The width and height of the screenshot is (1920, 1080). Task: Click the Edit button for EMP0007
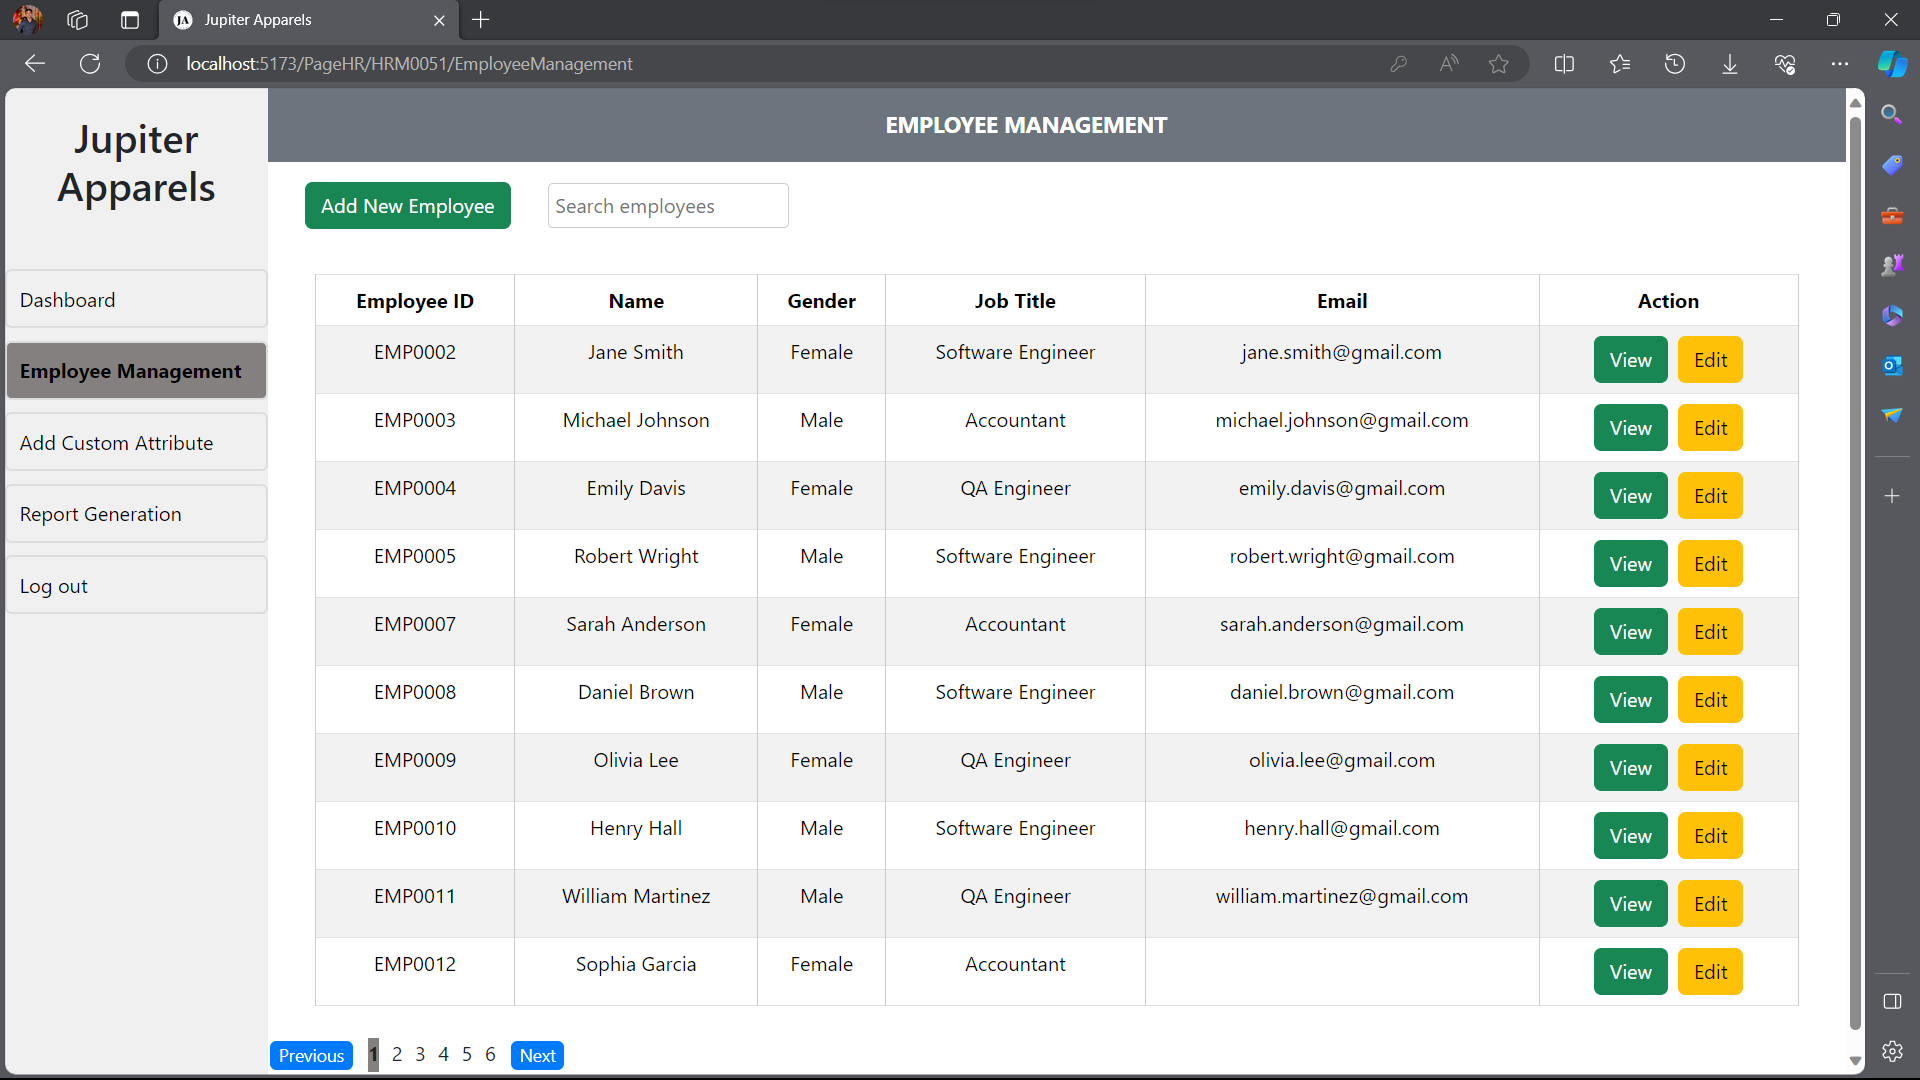click(1710, 632)
